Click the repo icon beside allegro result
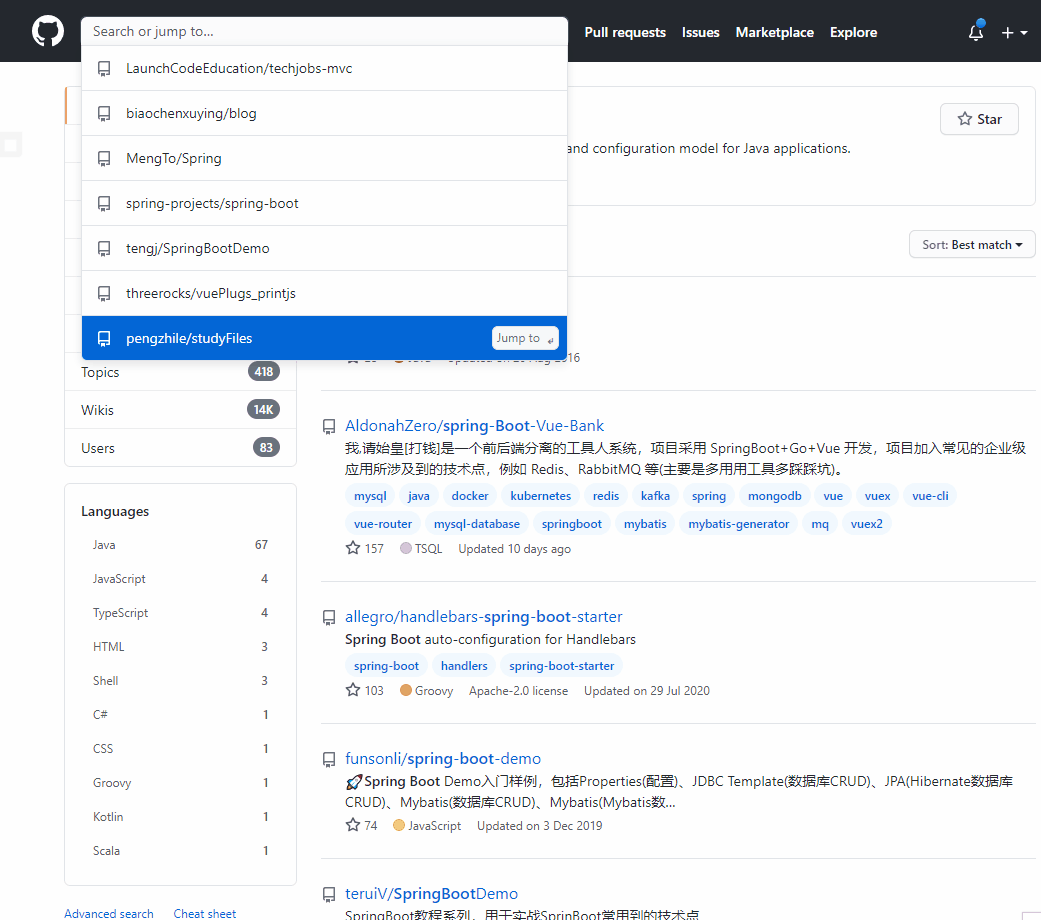This screenshot has height=920, width=1041. click(x=329, y=617)
